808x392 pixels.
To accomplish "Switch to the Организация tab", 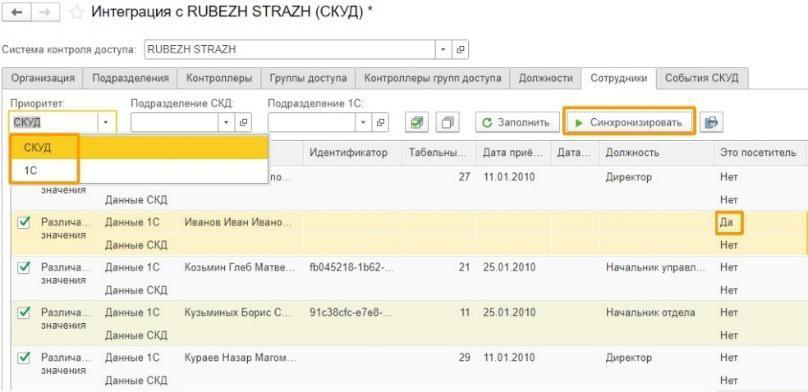I will pyautogui.click(x=43, y=78).
